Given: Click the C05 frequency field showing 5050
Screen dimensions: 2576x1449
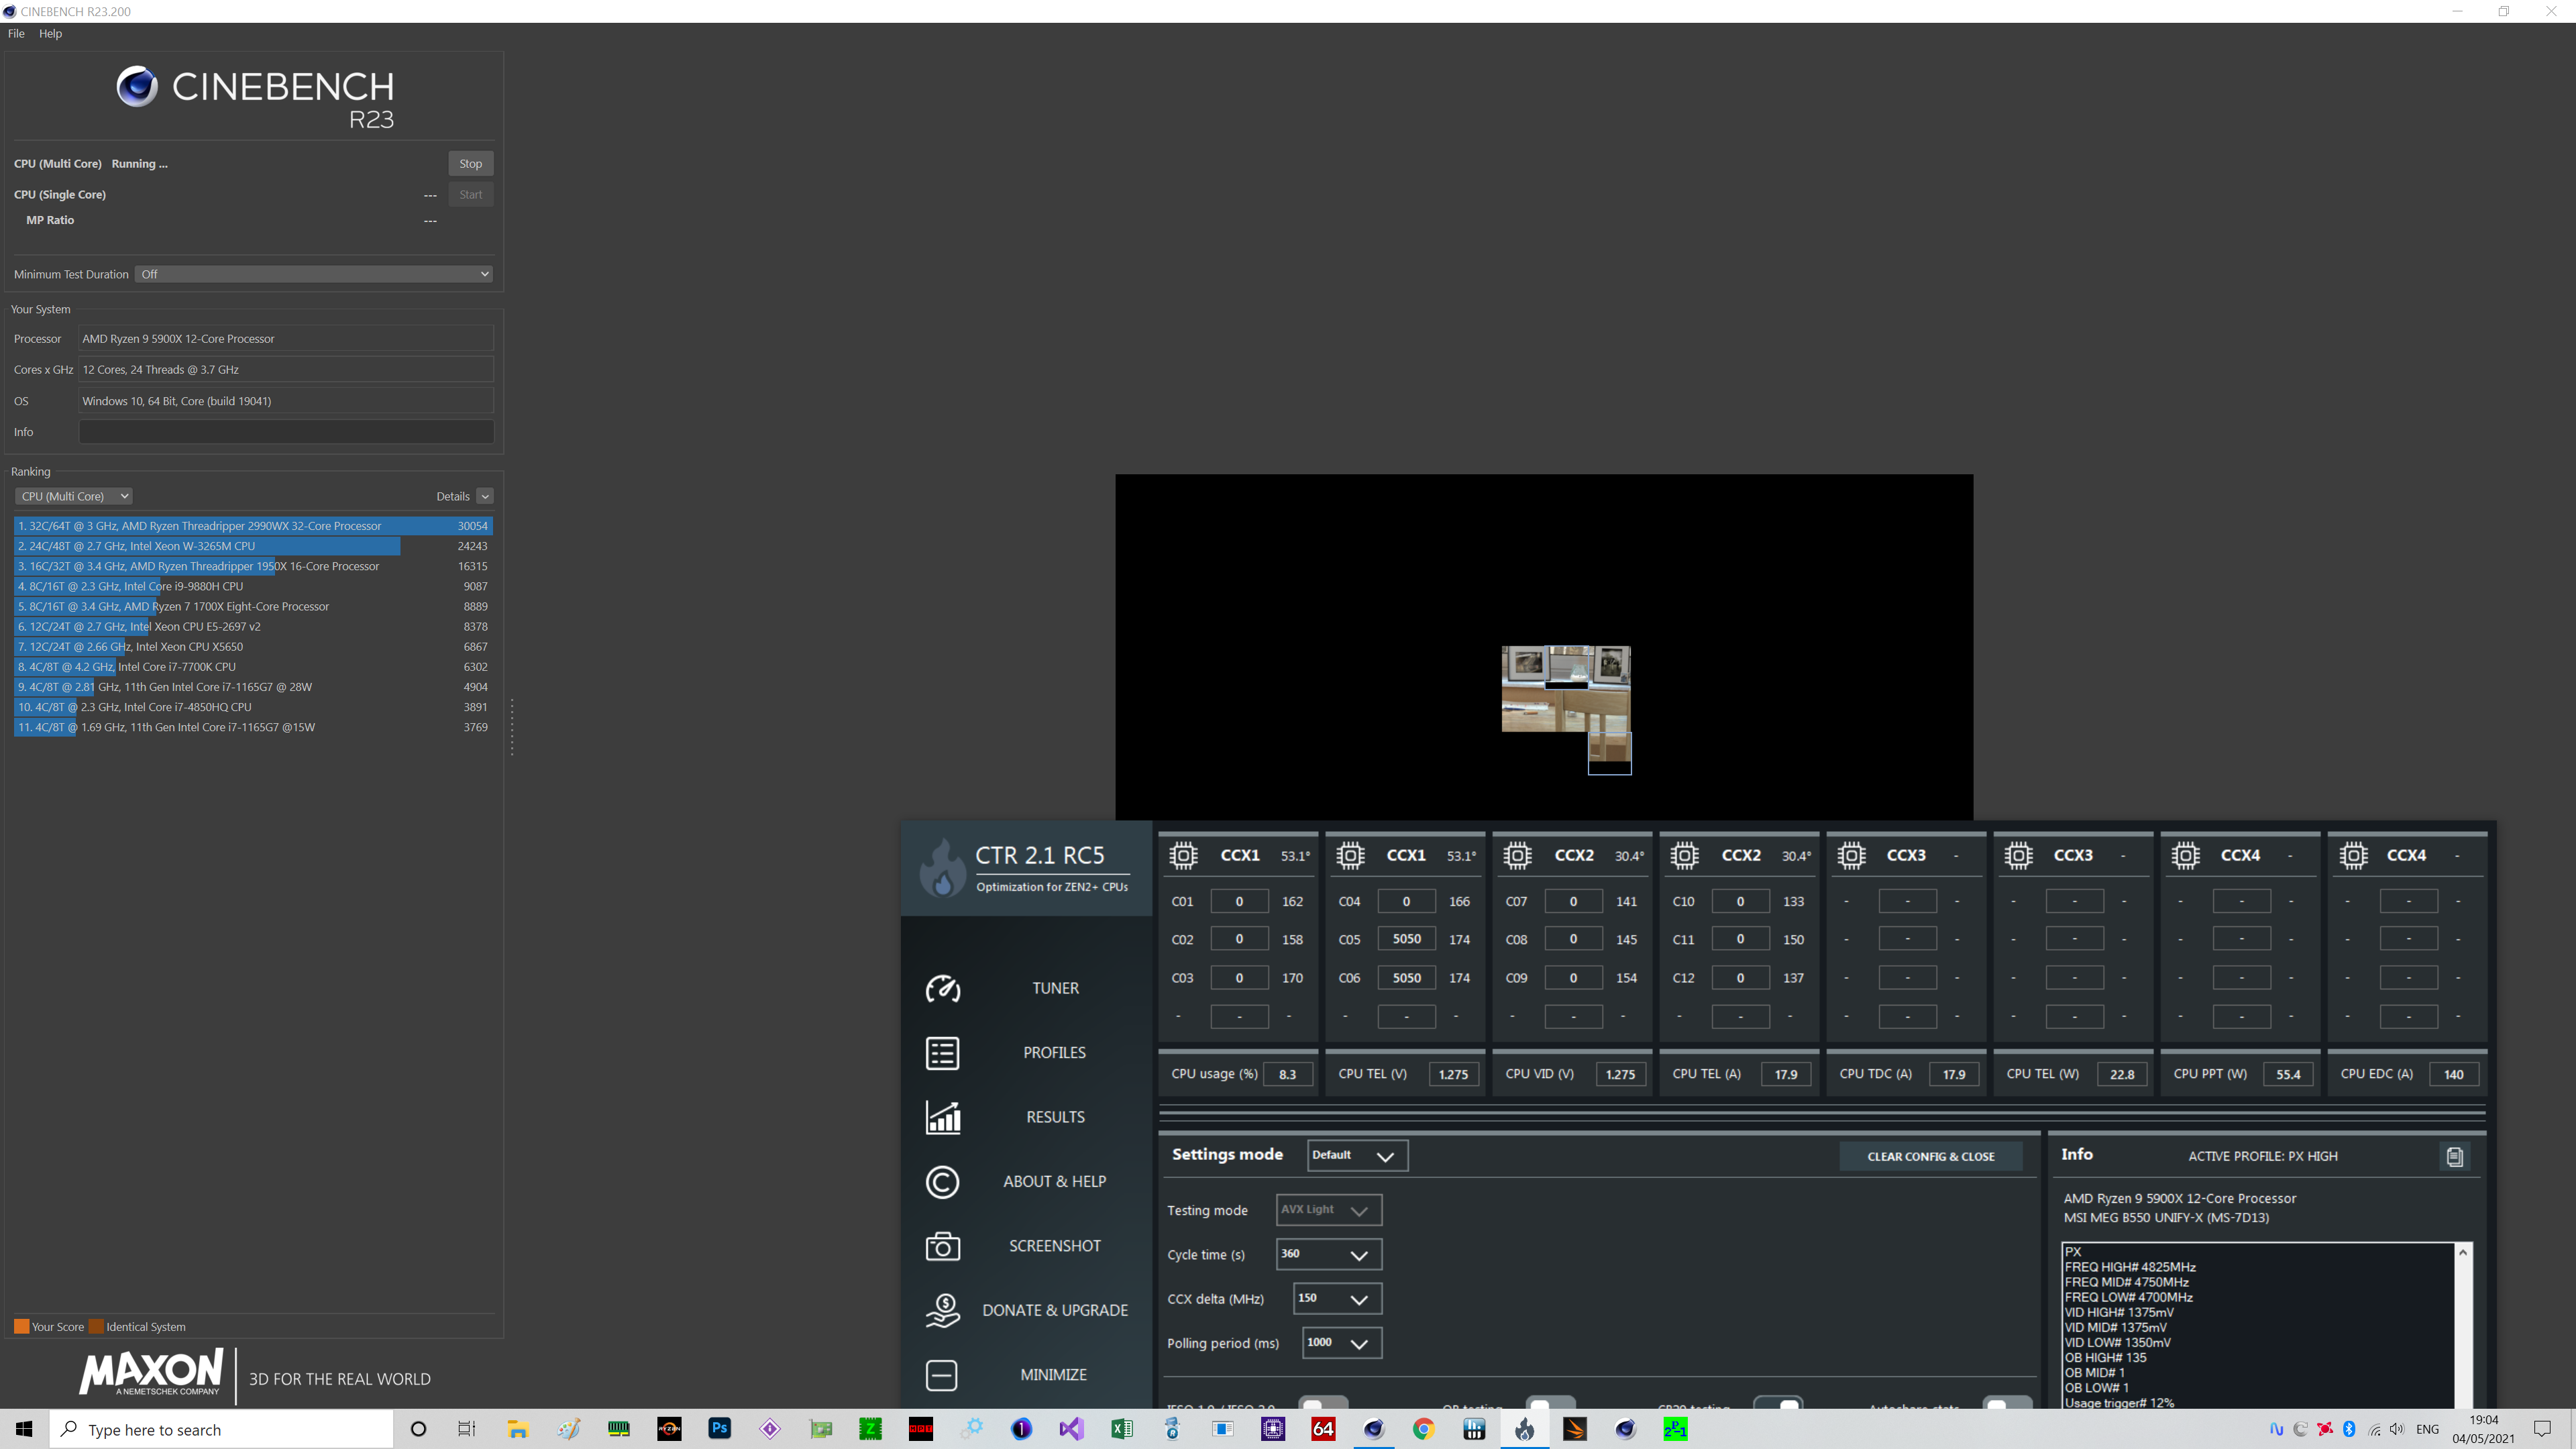Looking at the screenshot, I should point(1406,939).
